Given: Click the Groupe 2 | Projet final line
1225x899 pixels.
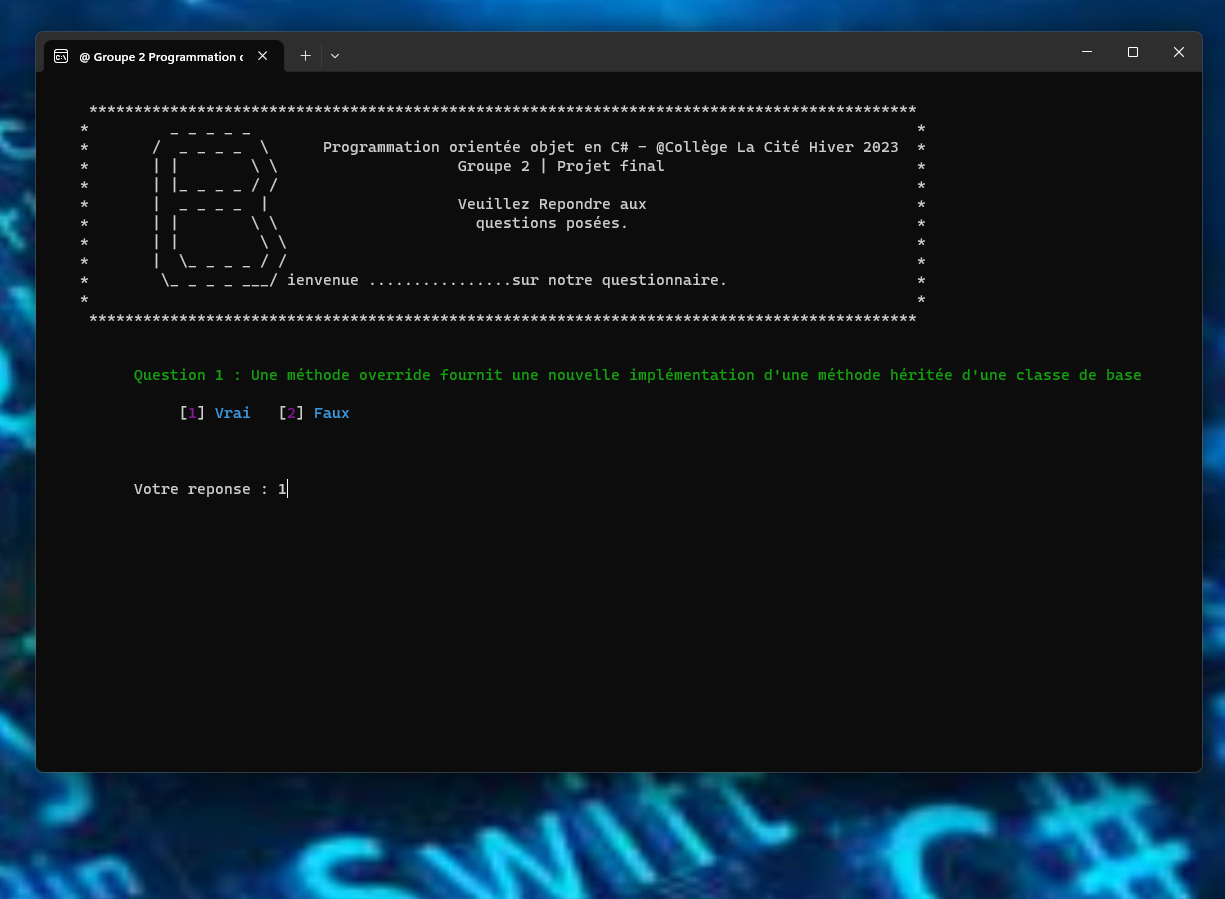Looking at the screenshot, I should tap(560, 166).
